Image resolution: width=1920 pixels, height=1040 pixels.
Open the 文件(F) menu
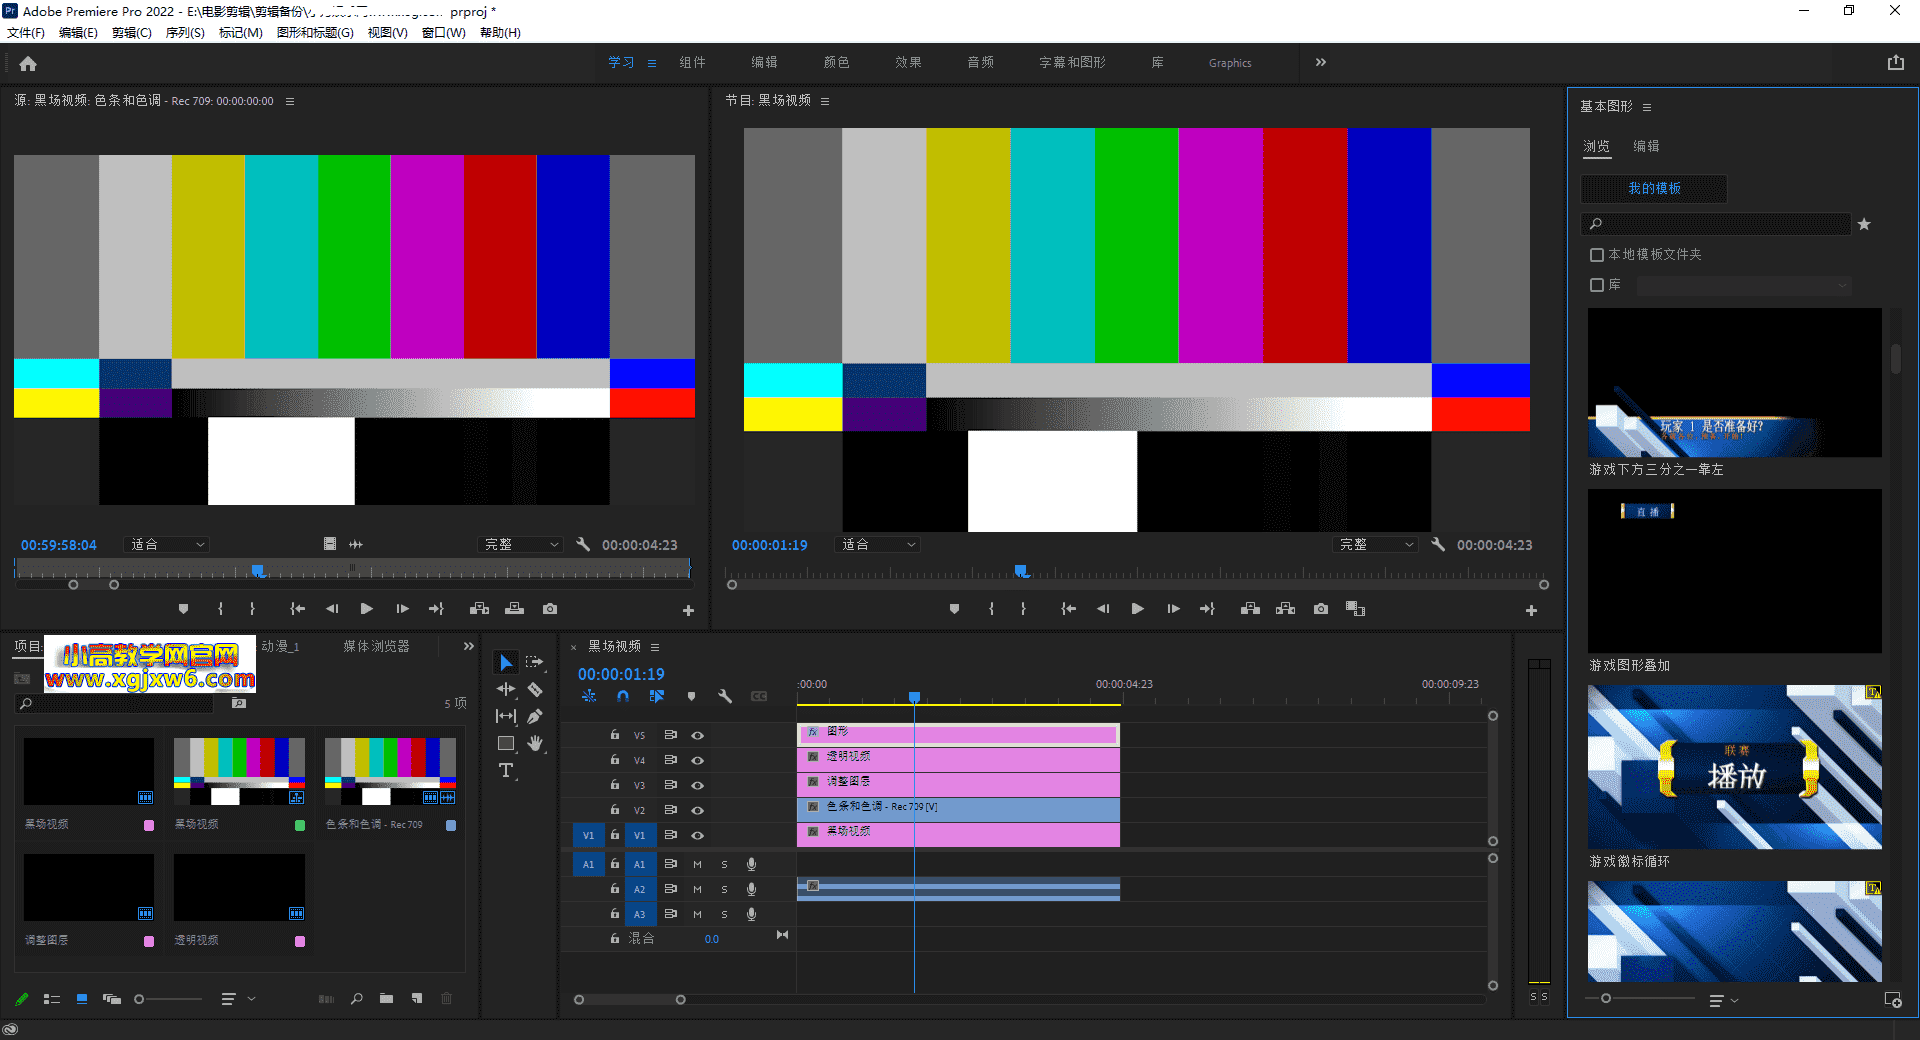tap(26, 33)
